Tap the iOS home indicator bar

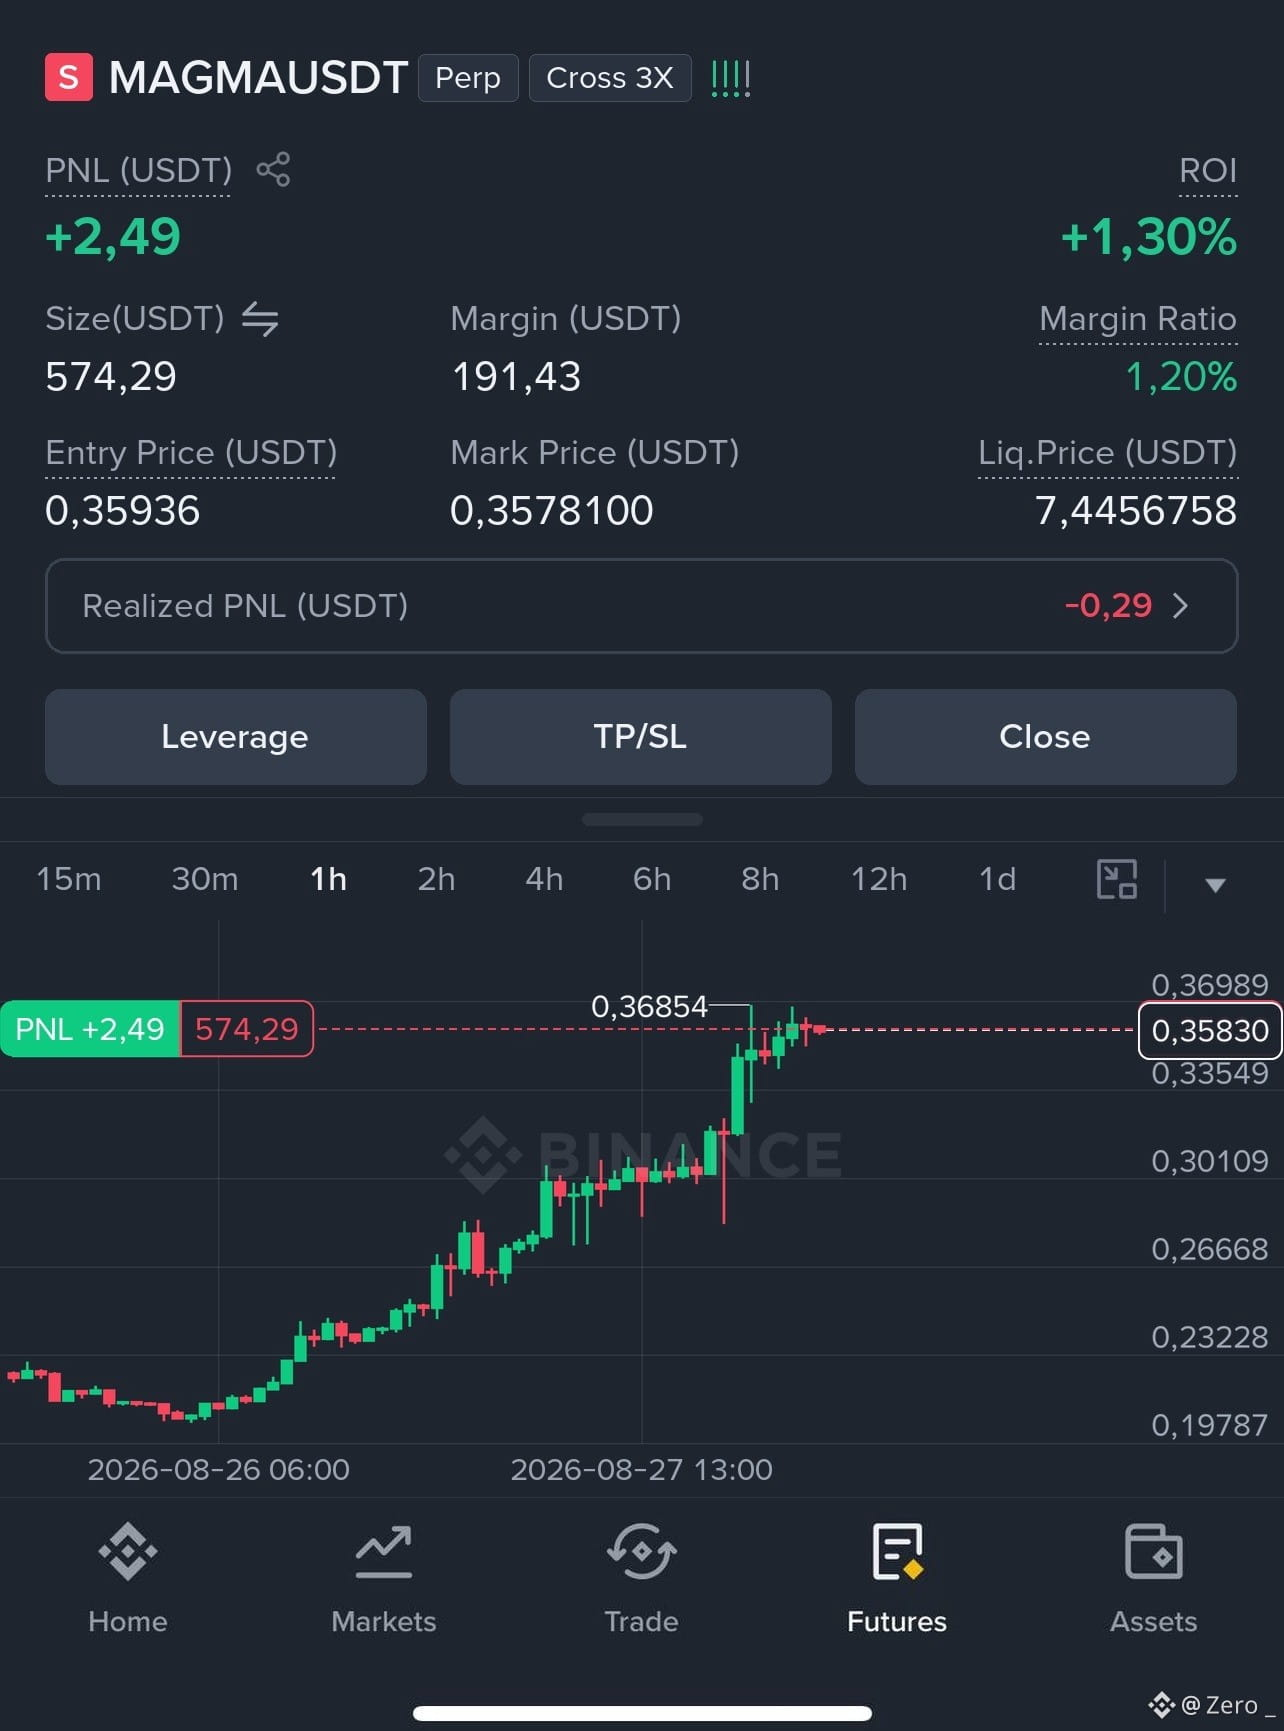[642, 1714]
